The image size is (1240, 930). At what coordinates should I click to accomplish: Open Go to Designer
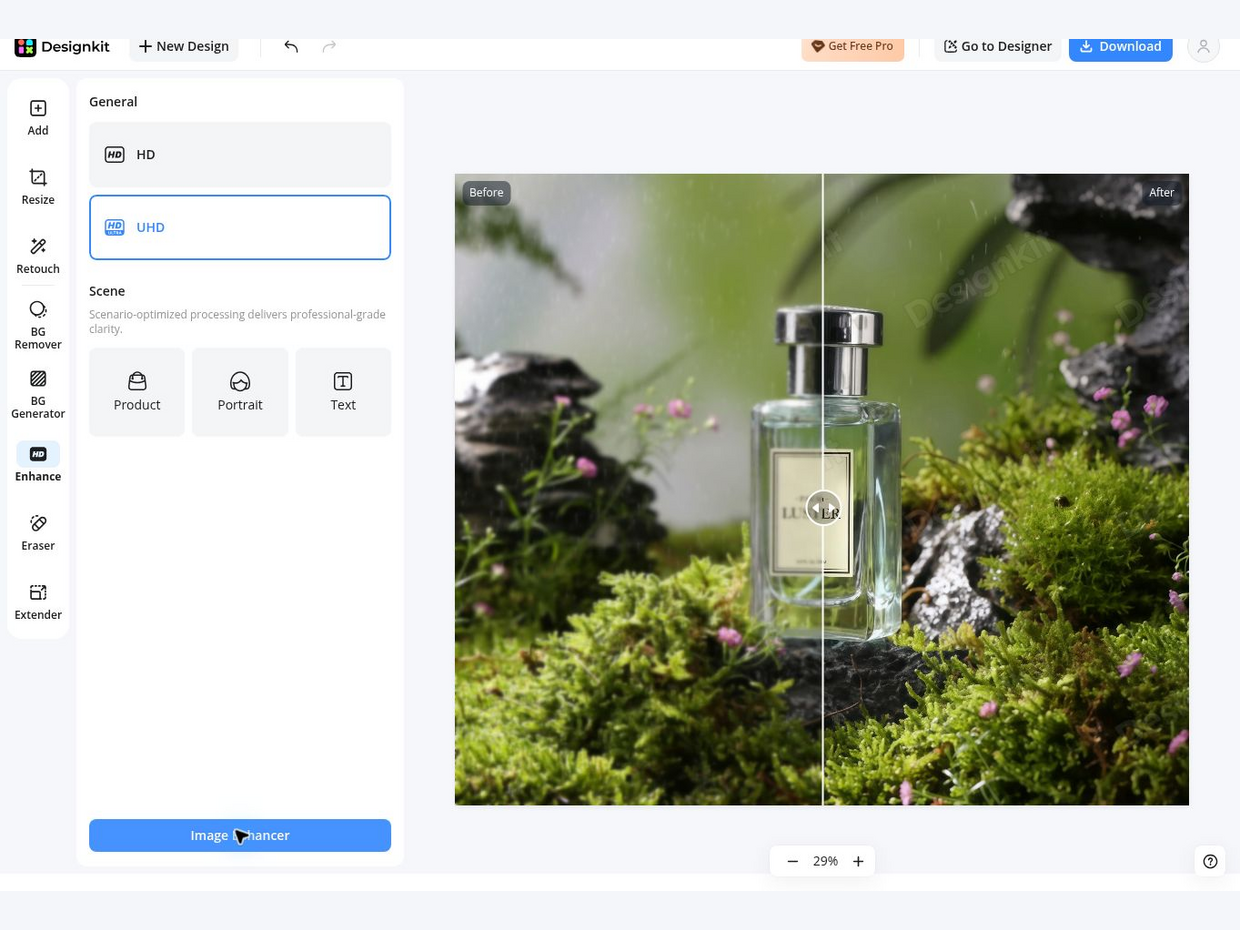997,46
